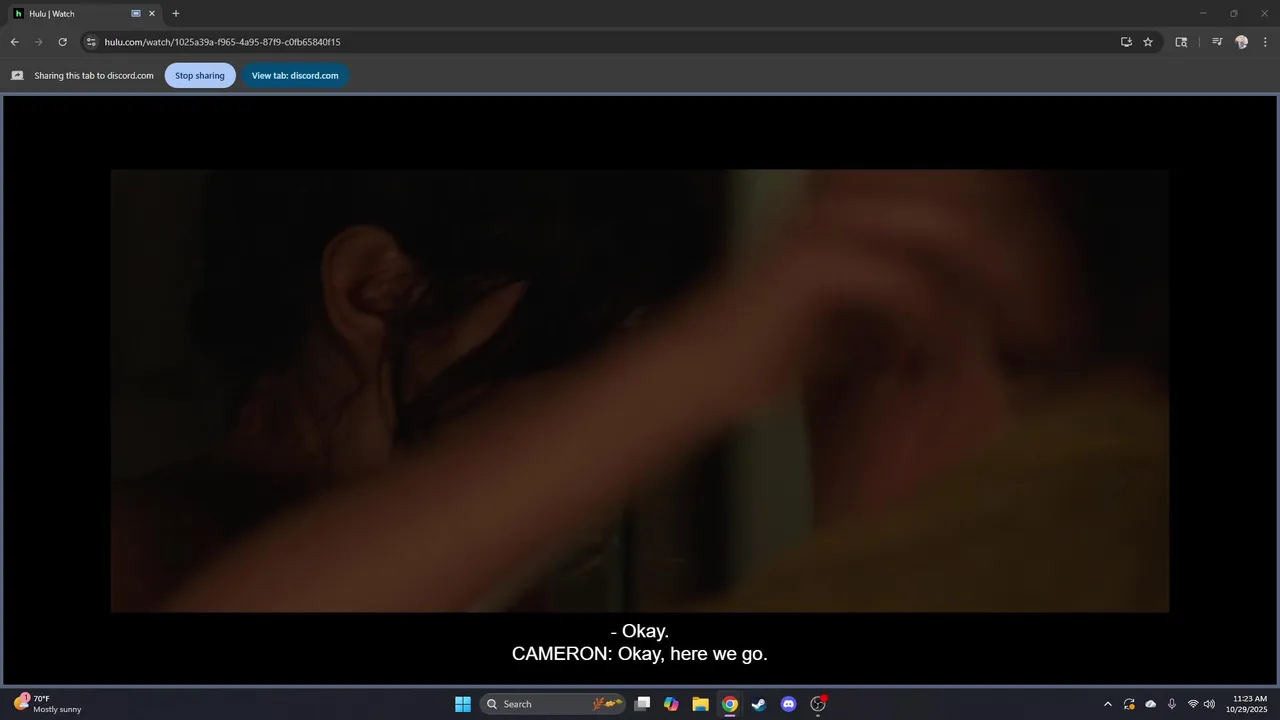The height and width of the screenshot is (720, 1280).
Task: Open site information icon in address bar
Action: [x=91, y=42]
